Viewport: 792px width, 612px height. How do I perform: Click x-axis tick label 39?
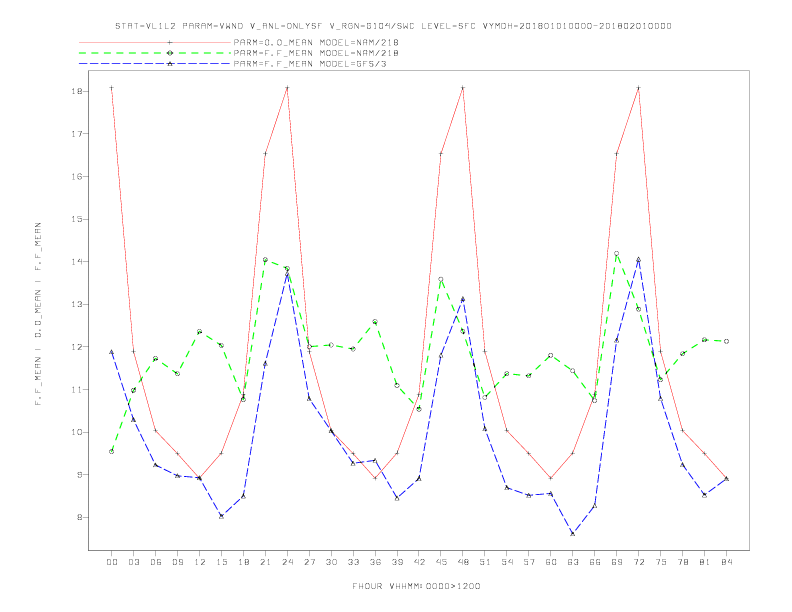pos(397,562)
